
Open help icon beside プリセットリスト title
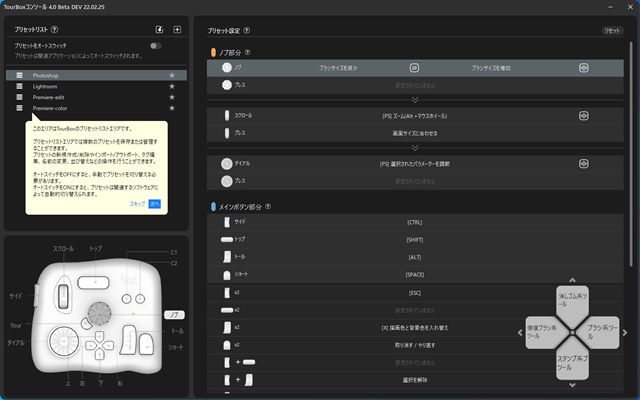point(54,29)
